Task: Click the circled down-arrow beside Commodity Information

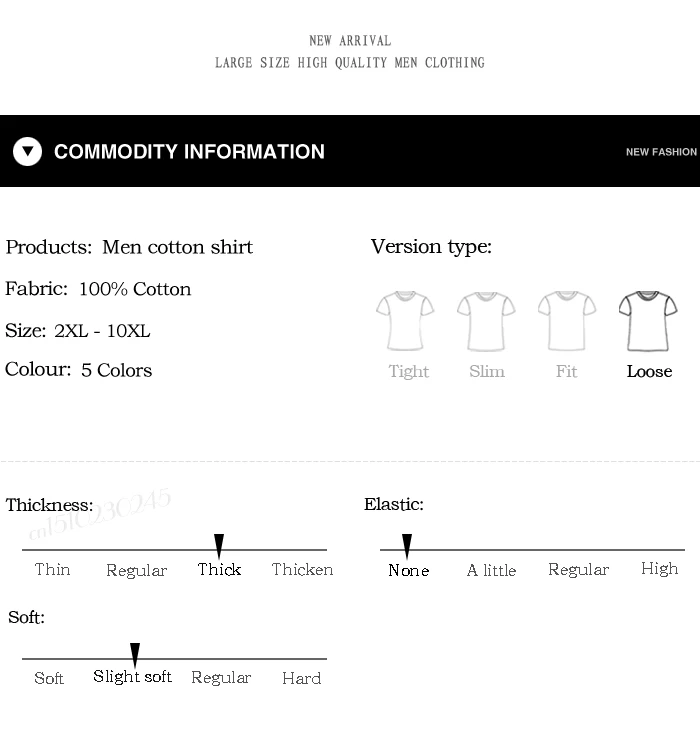Action: [28, 151]
